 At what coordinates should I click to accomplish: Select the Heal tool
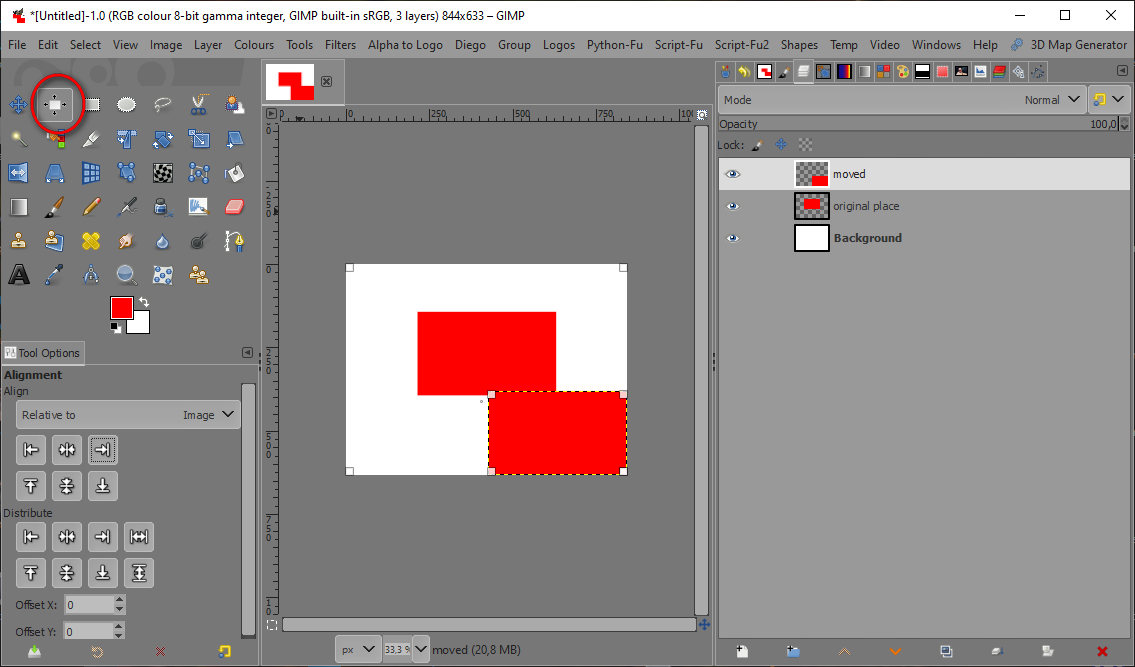tap(91, 241)
